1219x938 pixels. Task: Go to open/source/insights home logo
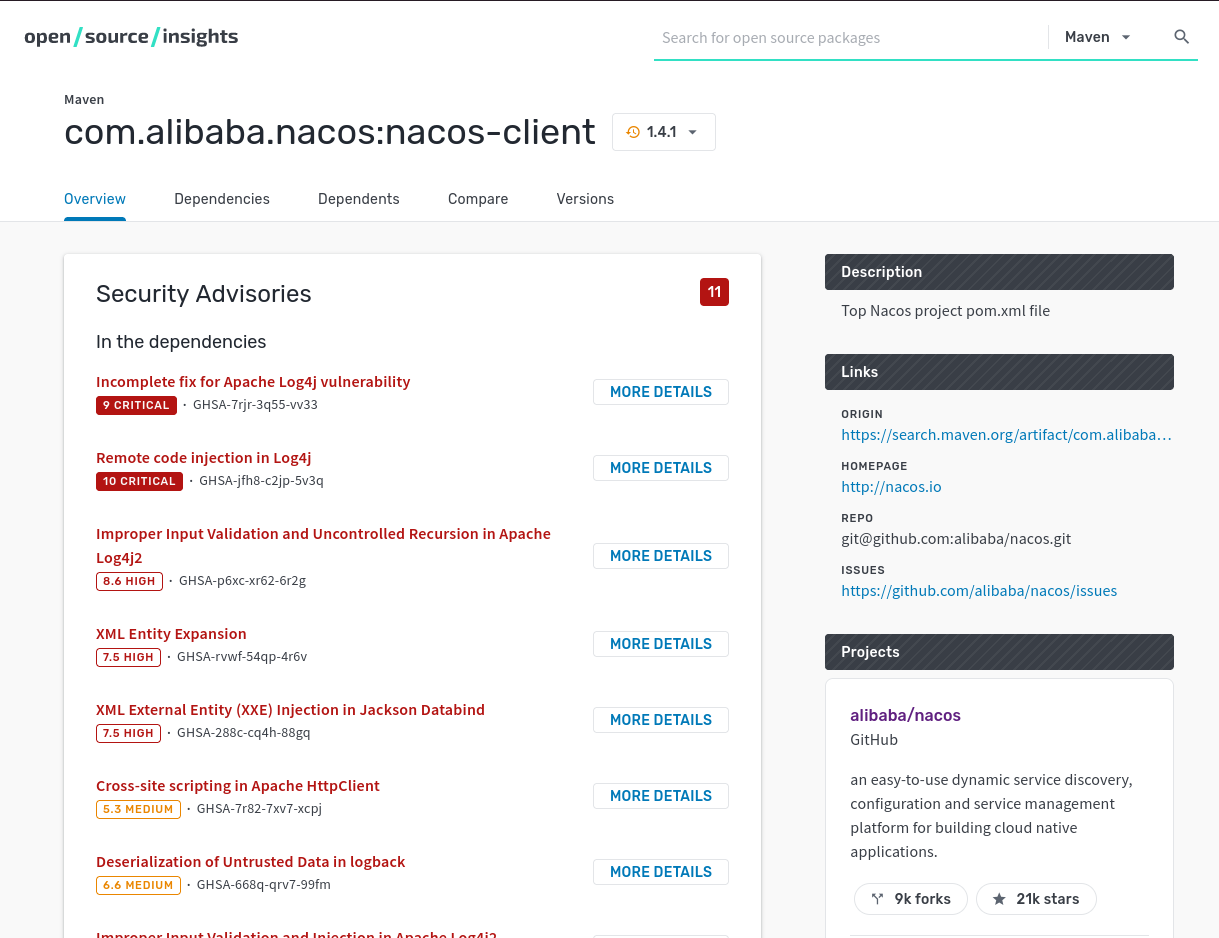pos(131,37)
